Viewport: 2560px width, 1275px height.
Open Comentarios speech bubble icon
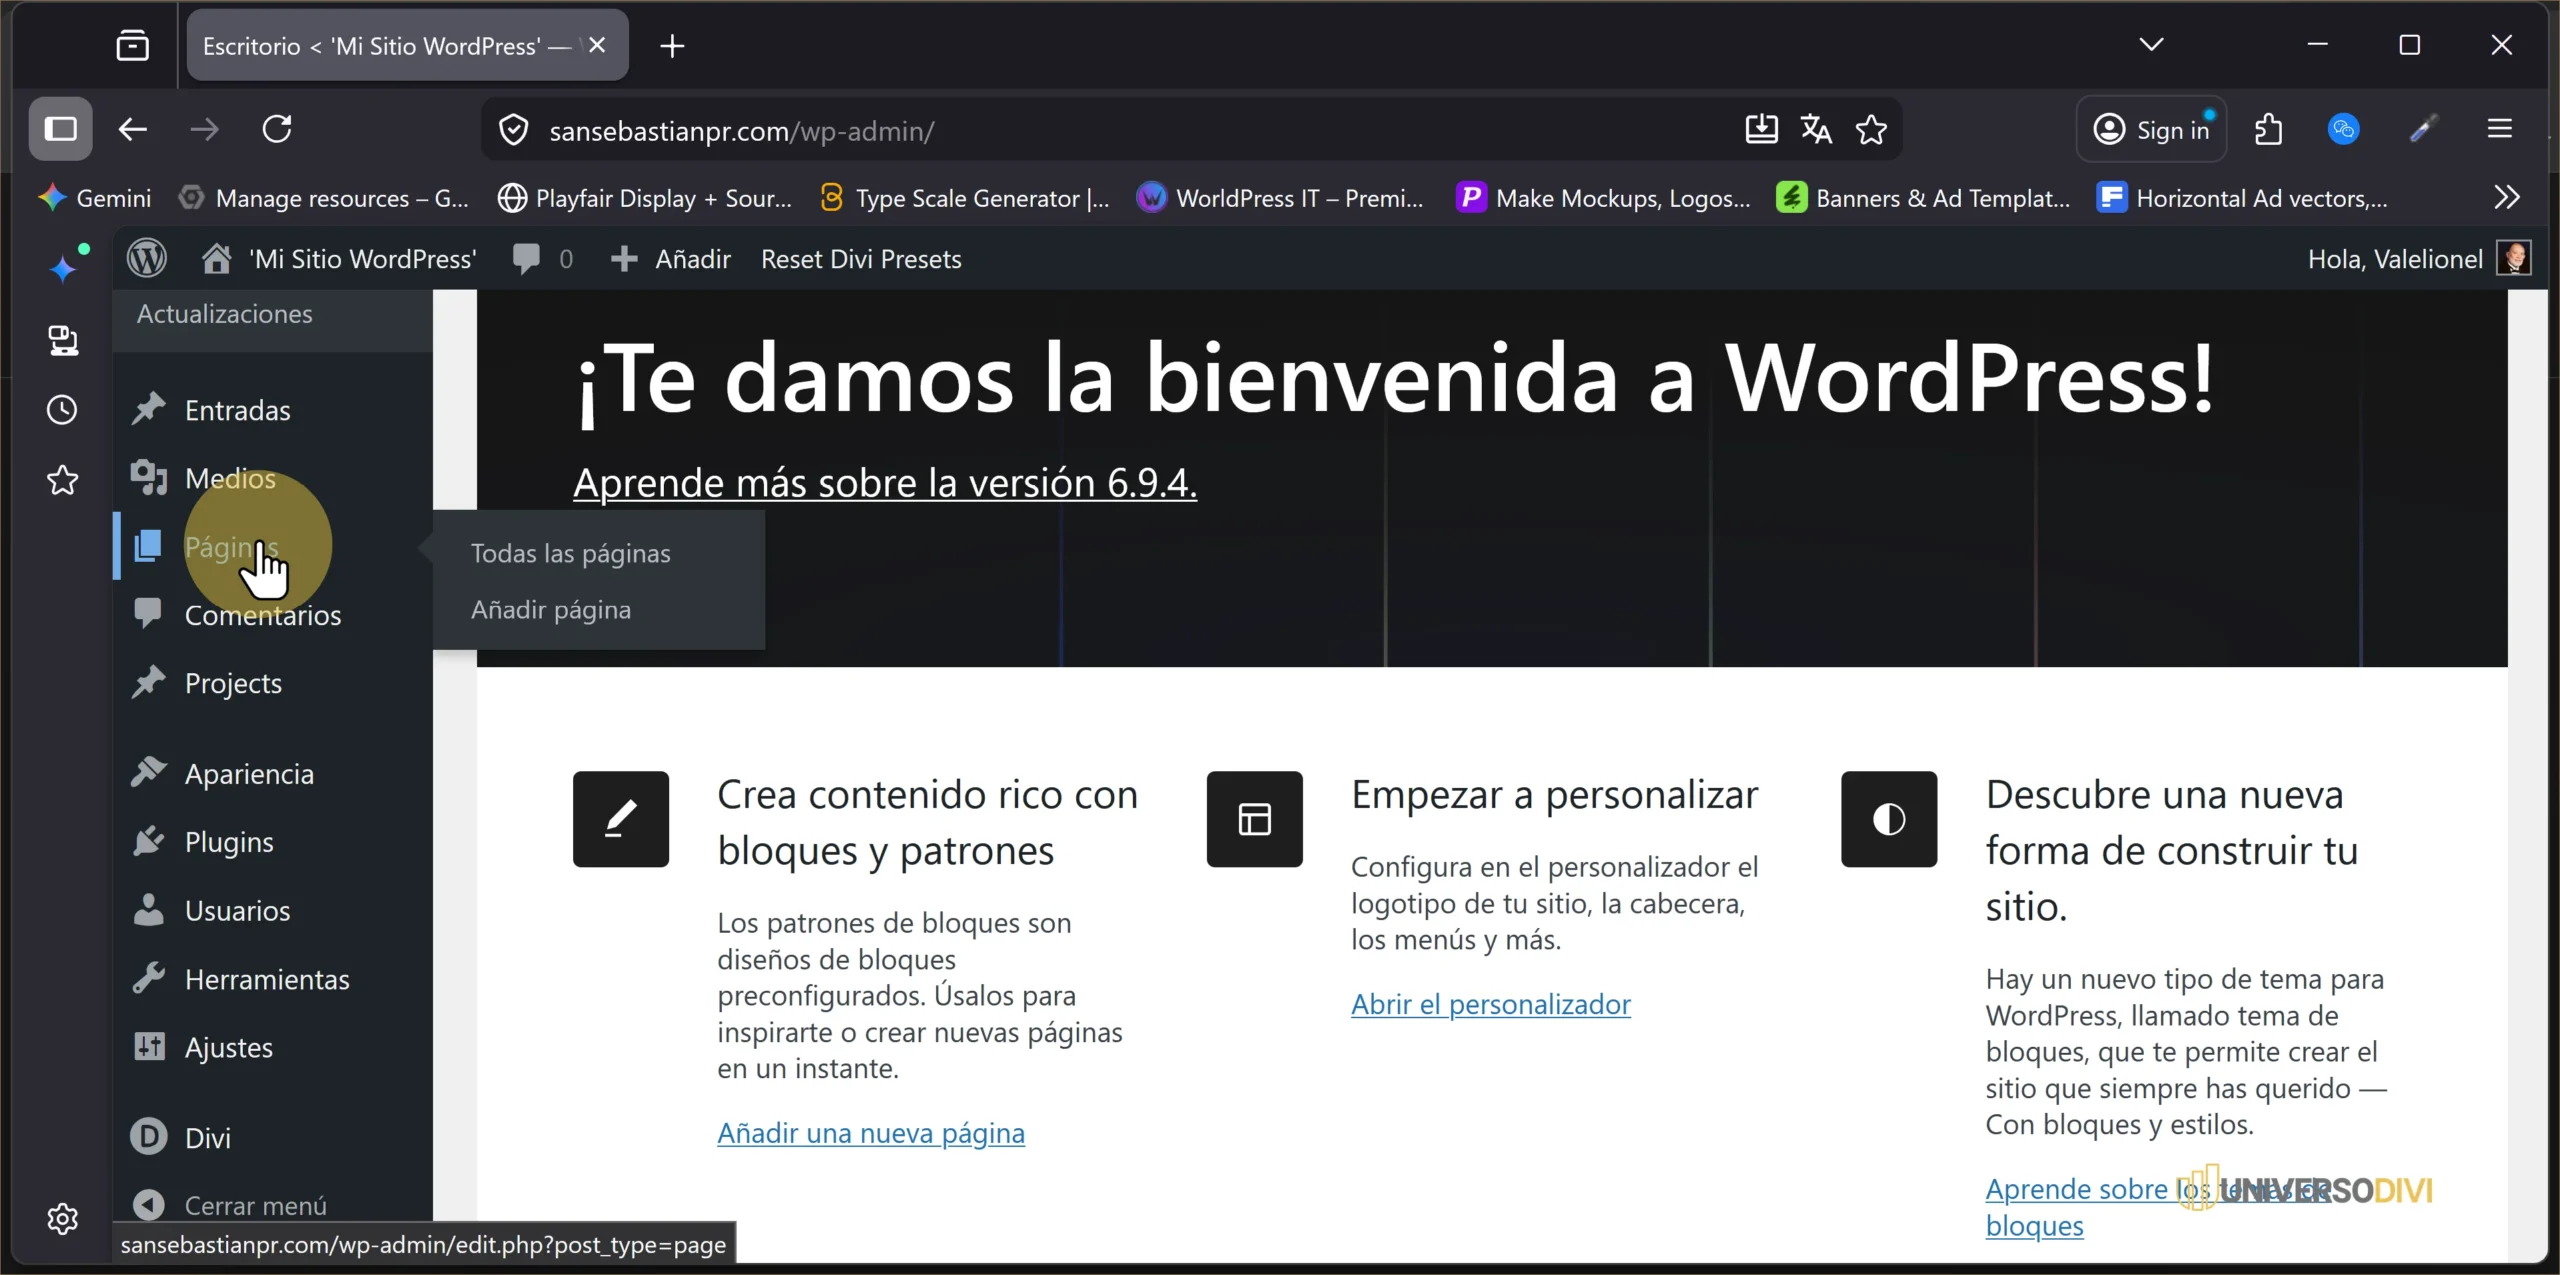(x=148, y=613)
